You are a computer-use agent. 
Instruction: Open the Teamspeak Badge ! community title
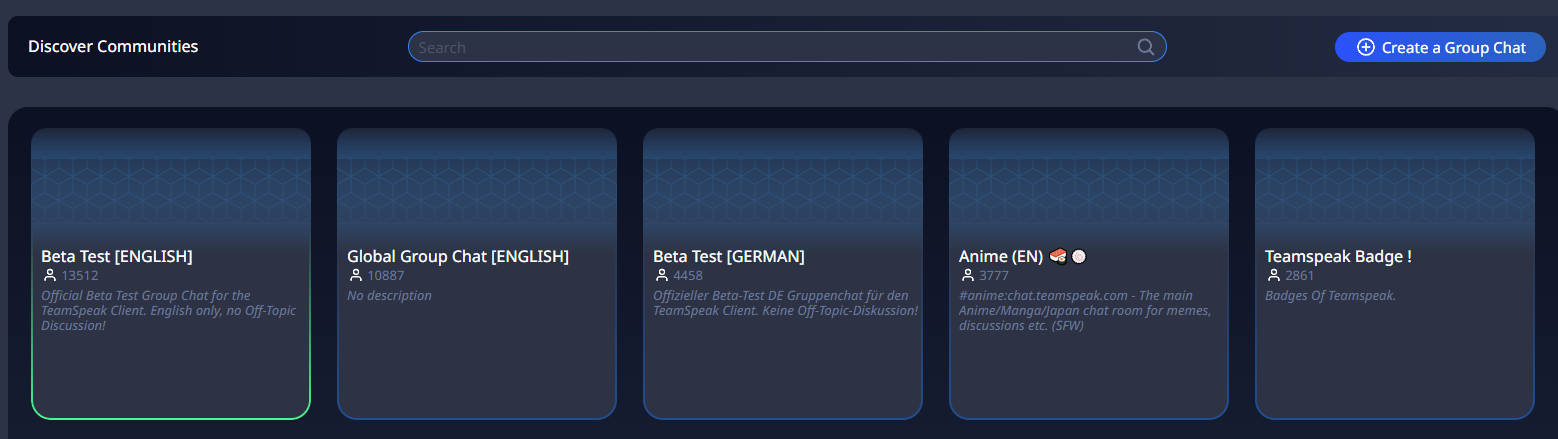pos(1338,256)
